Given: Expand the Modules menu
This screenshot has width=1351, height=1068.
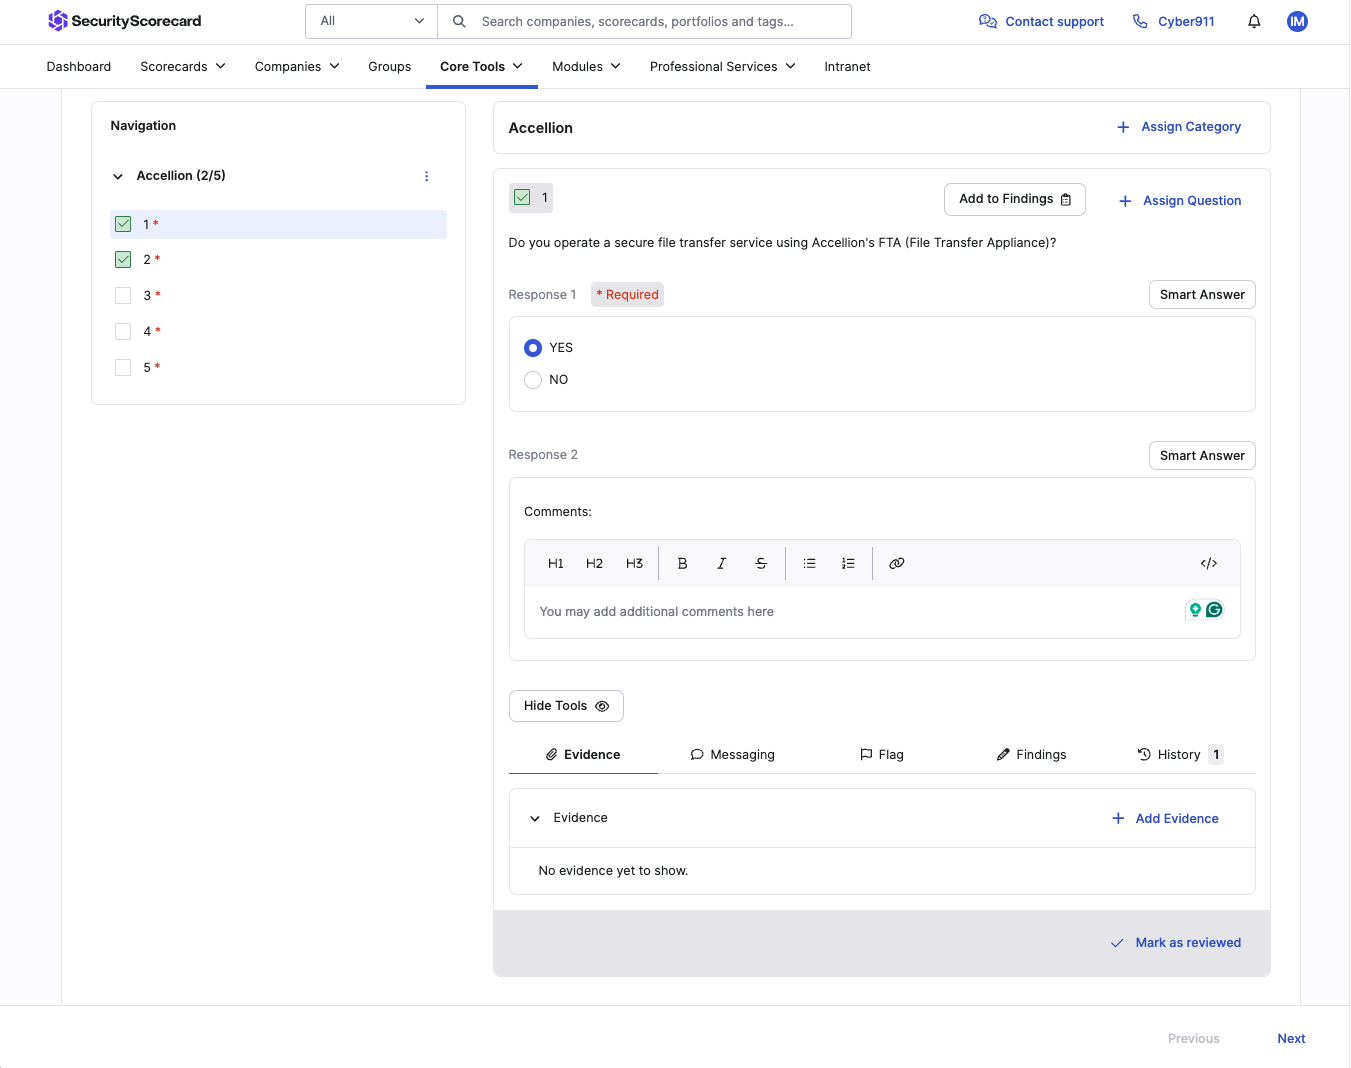Looking at the screenshot, I should (587, 67).
